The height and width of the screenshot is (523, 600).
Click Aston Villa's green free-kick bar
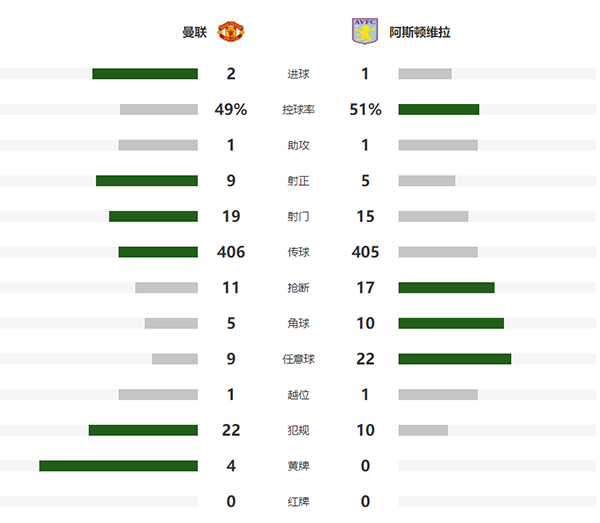[454, 359]
